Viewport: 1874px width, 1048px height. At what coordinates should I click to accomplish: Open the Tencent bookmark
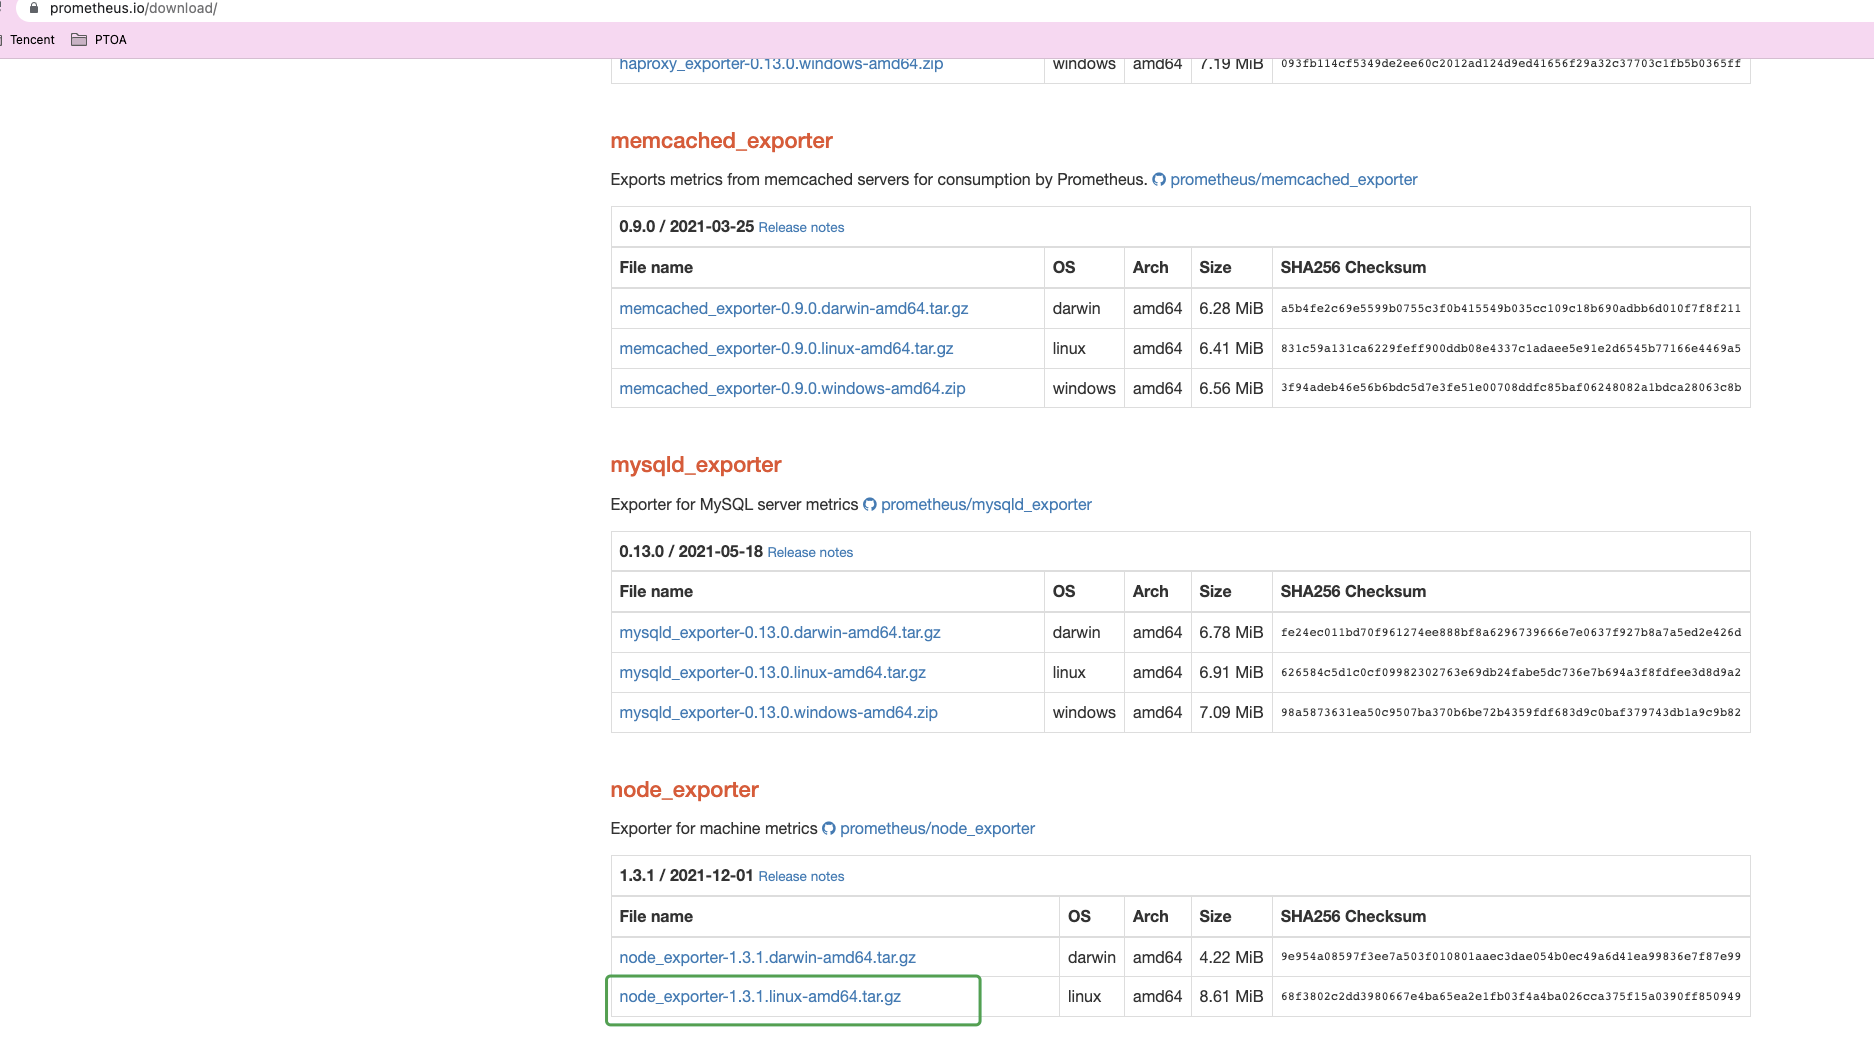32,40
